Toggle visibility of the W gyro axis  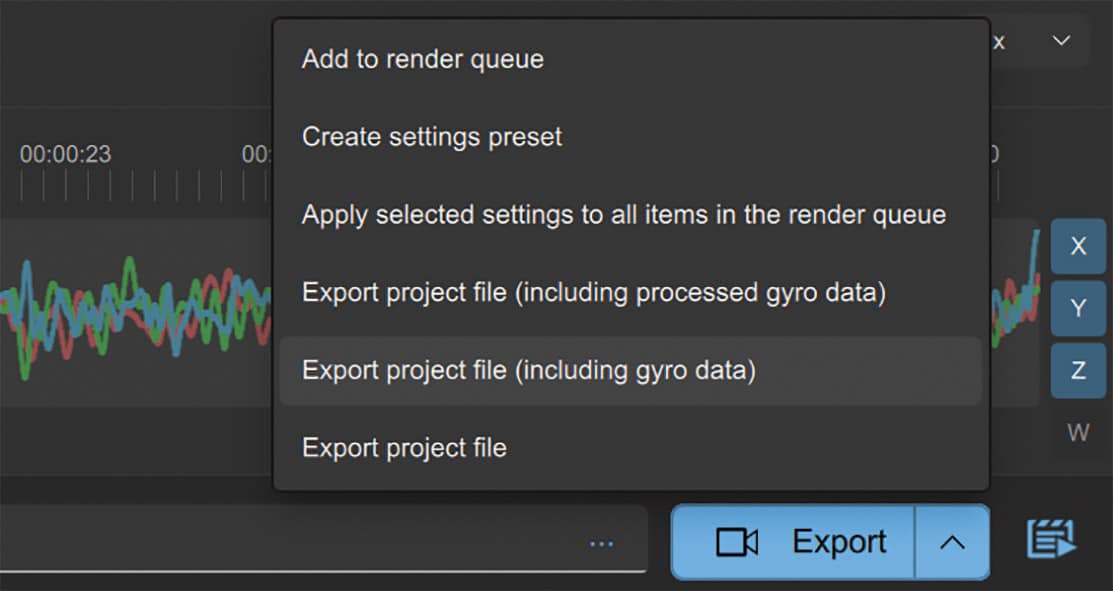tap(1077, 432)
